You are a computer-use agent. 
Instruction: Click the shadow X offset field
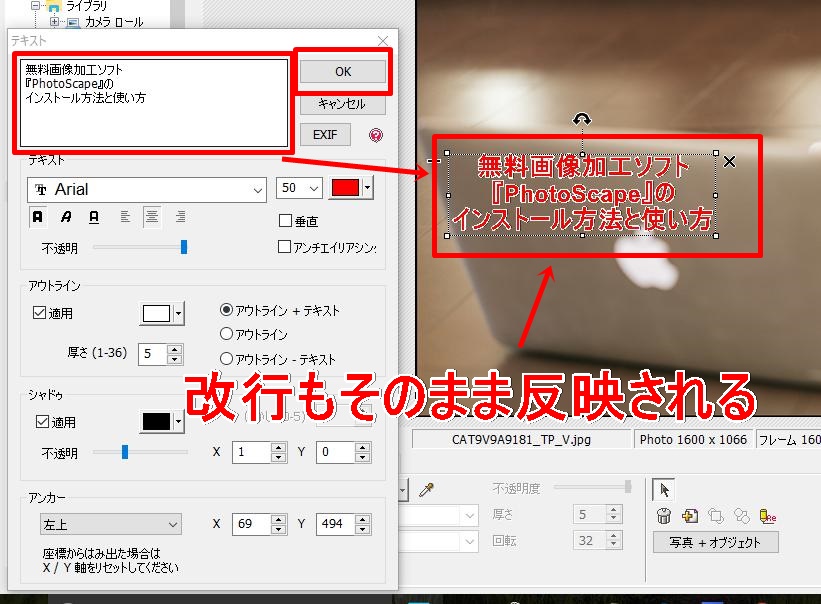click(x=252, y=452)
